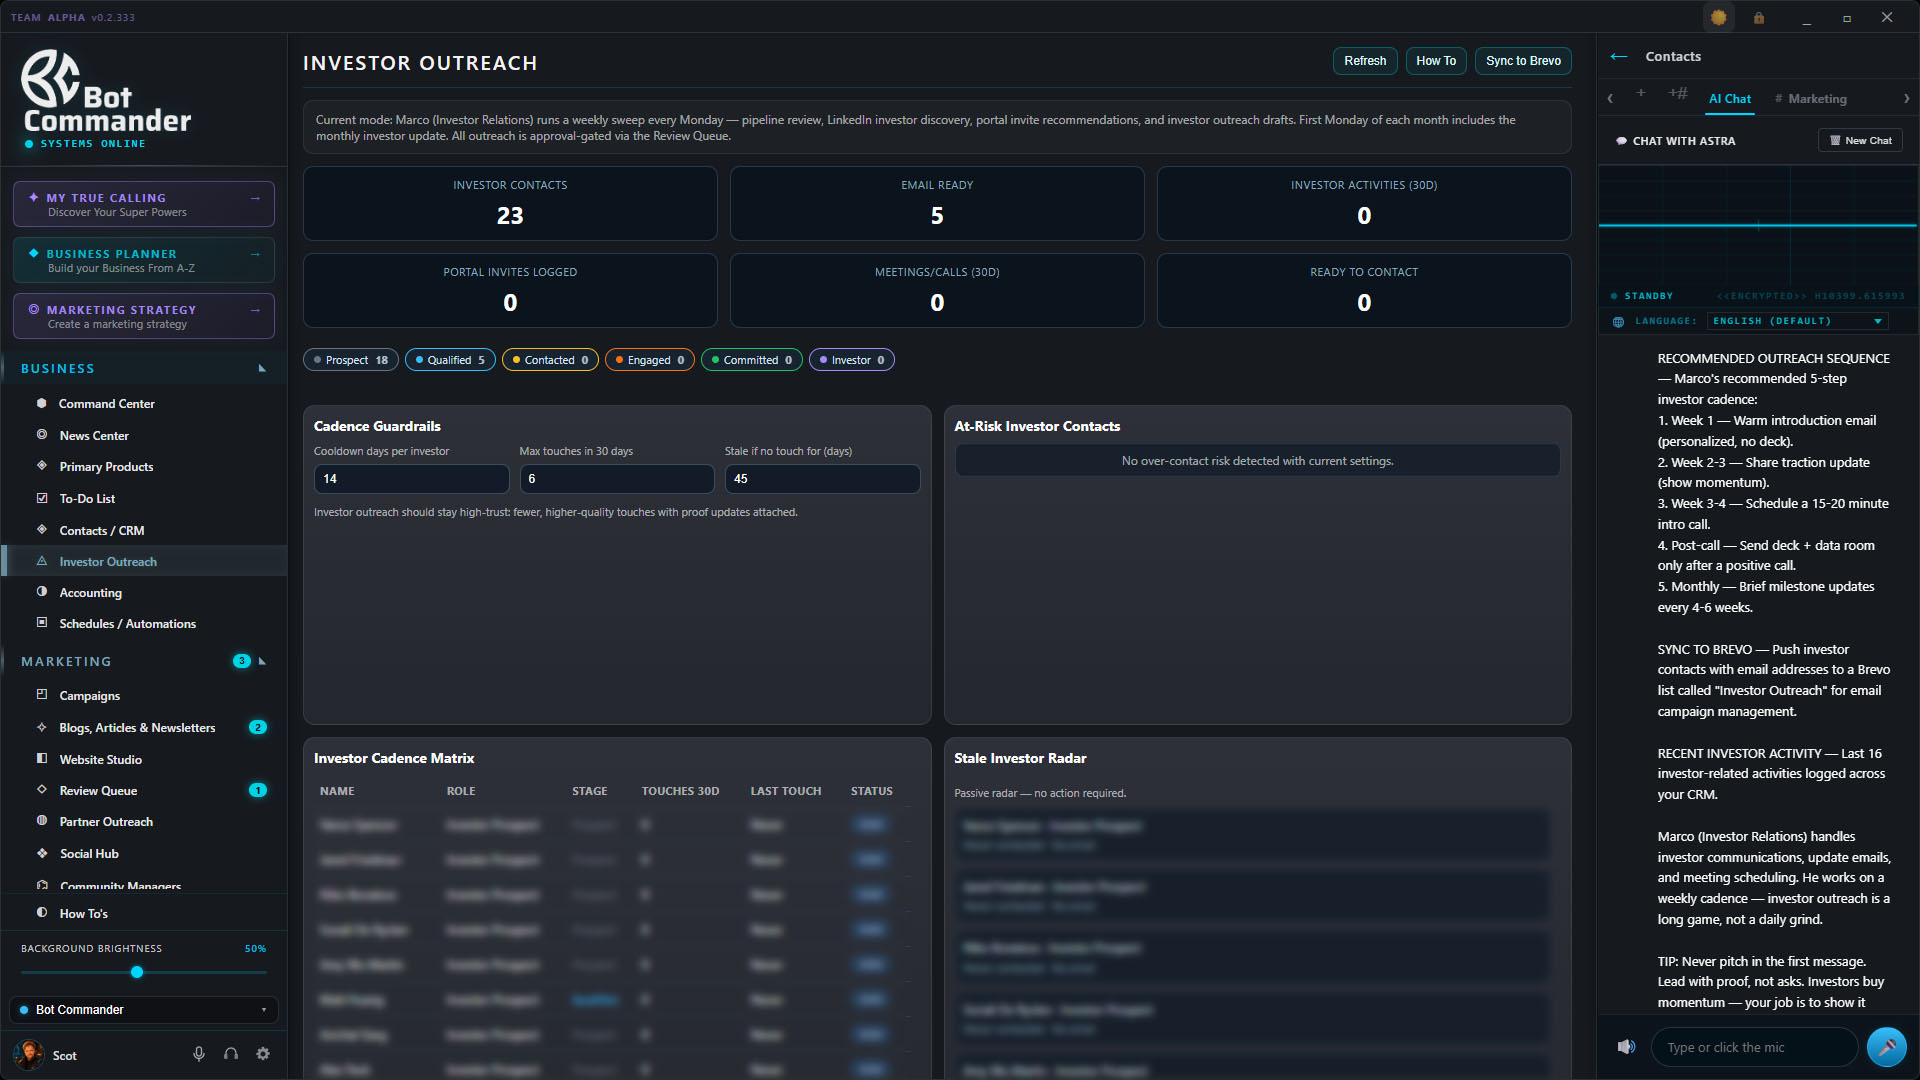Click the Refresh button
The image size is (1920, 1080).
[1365, 61]
